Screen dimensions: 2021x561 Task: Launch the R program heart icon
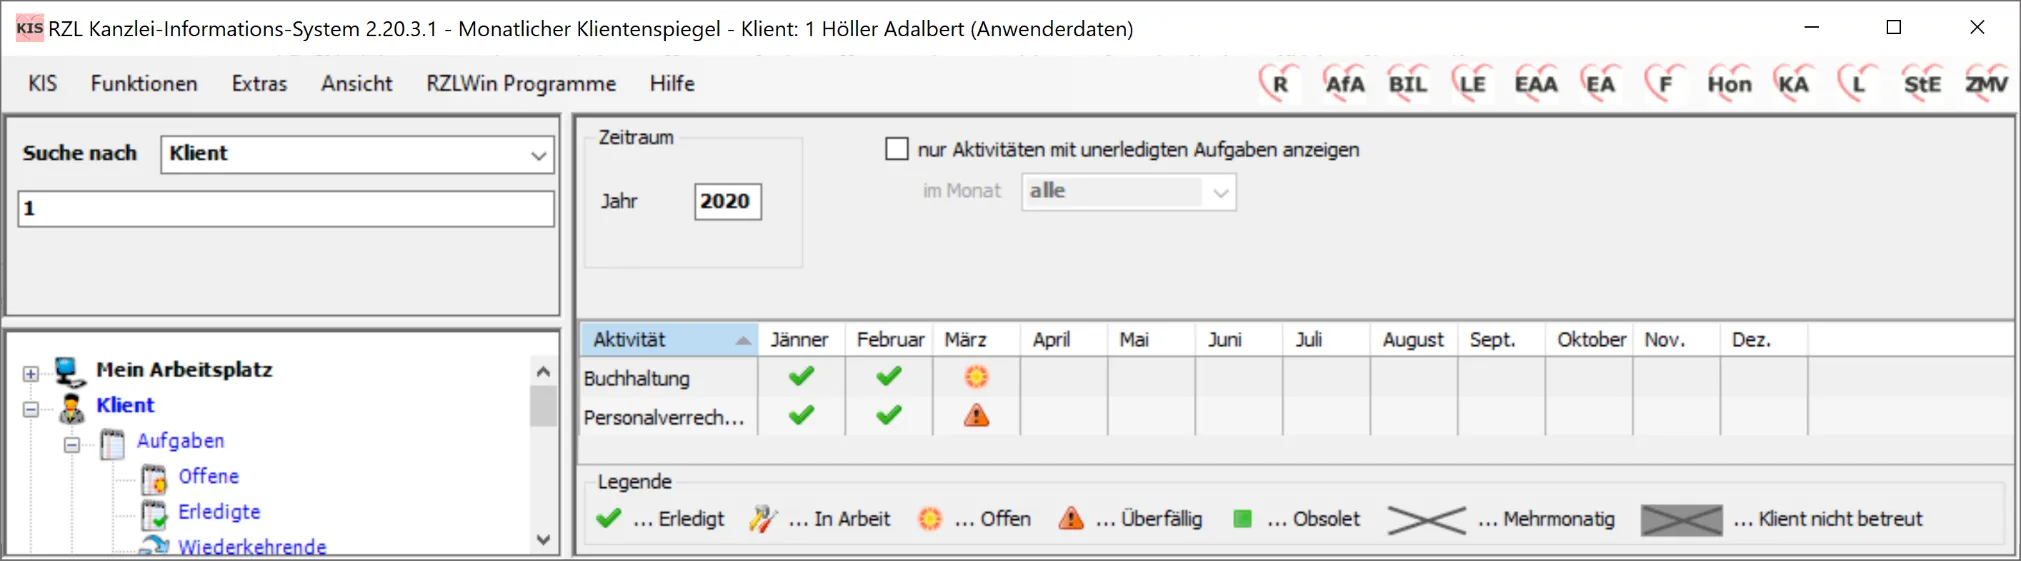pyautogui.click(x=1279, y=83)
